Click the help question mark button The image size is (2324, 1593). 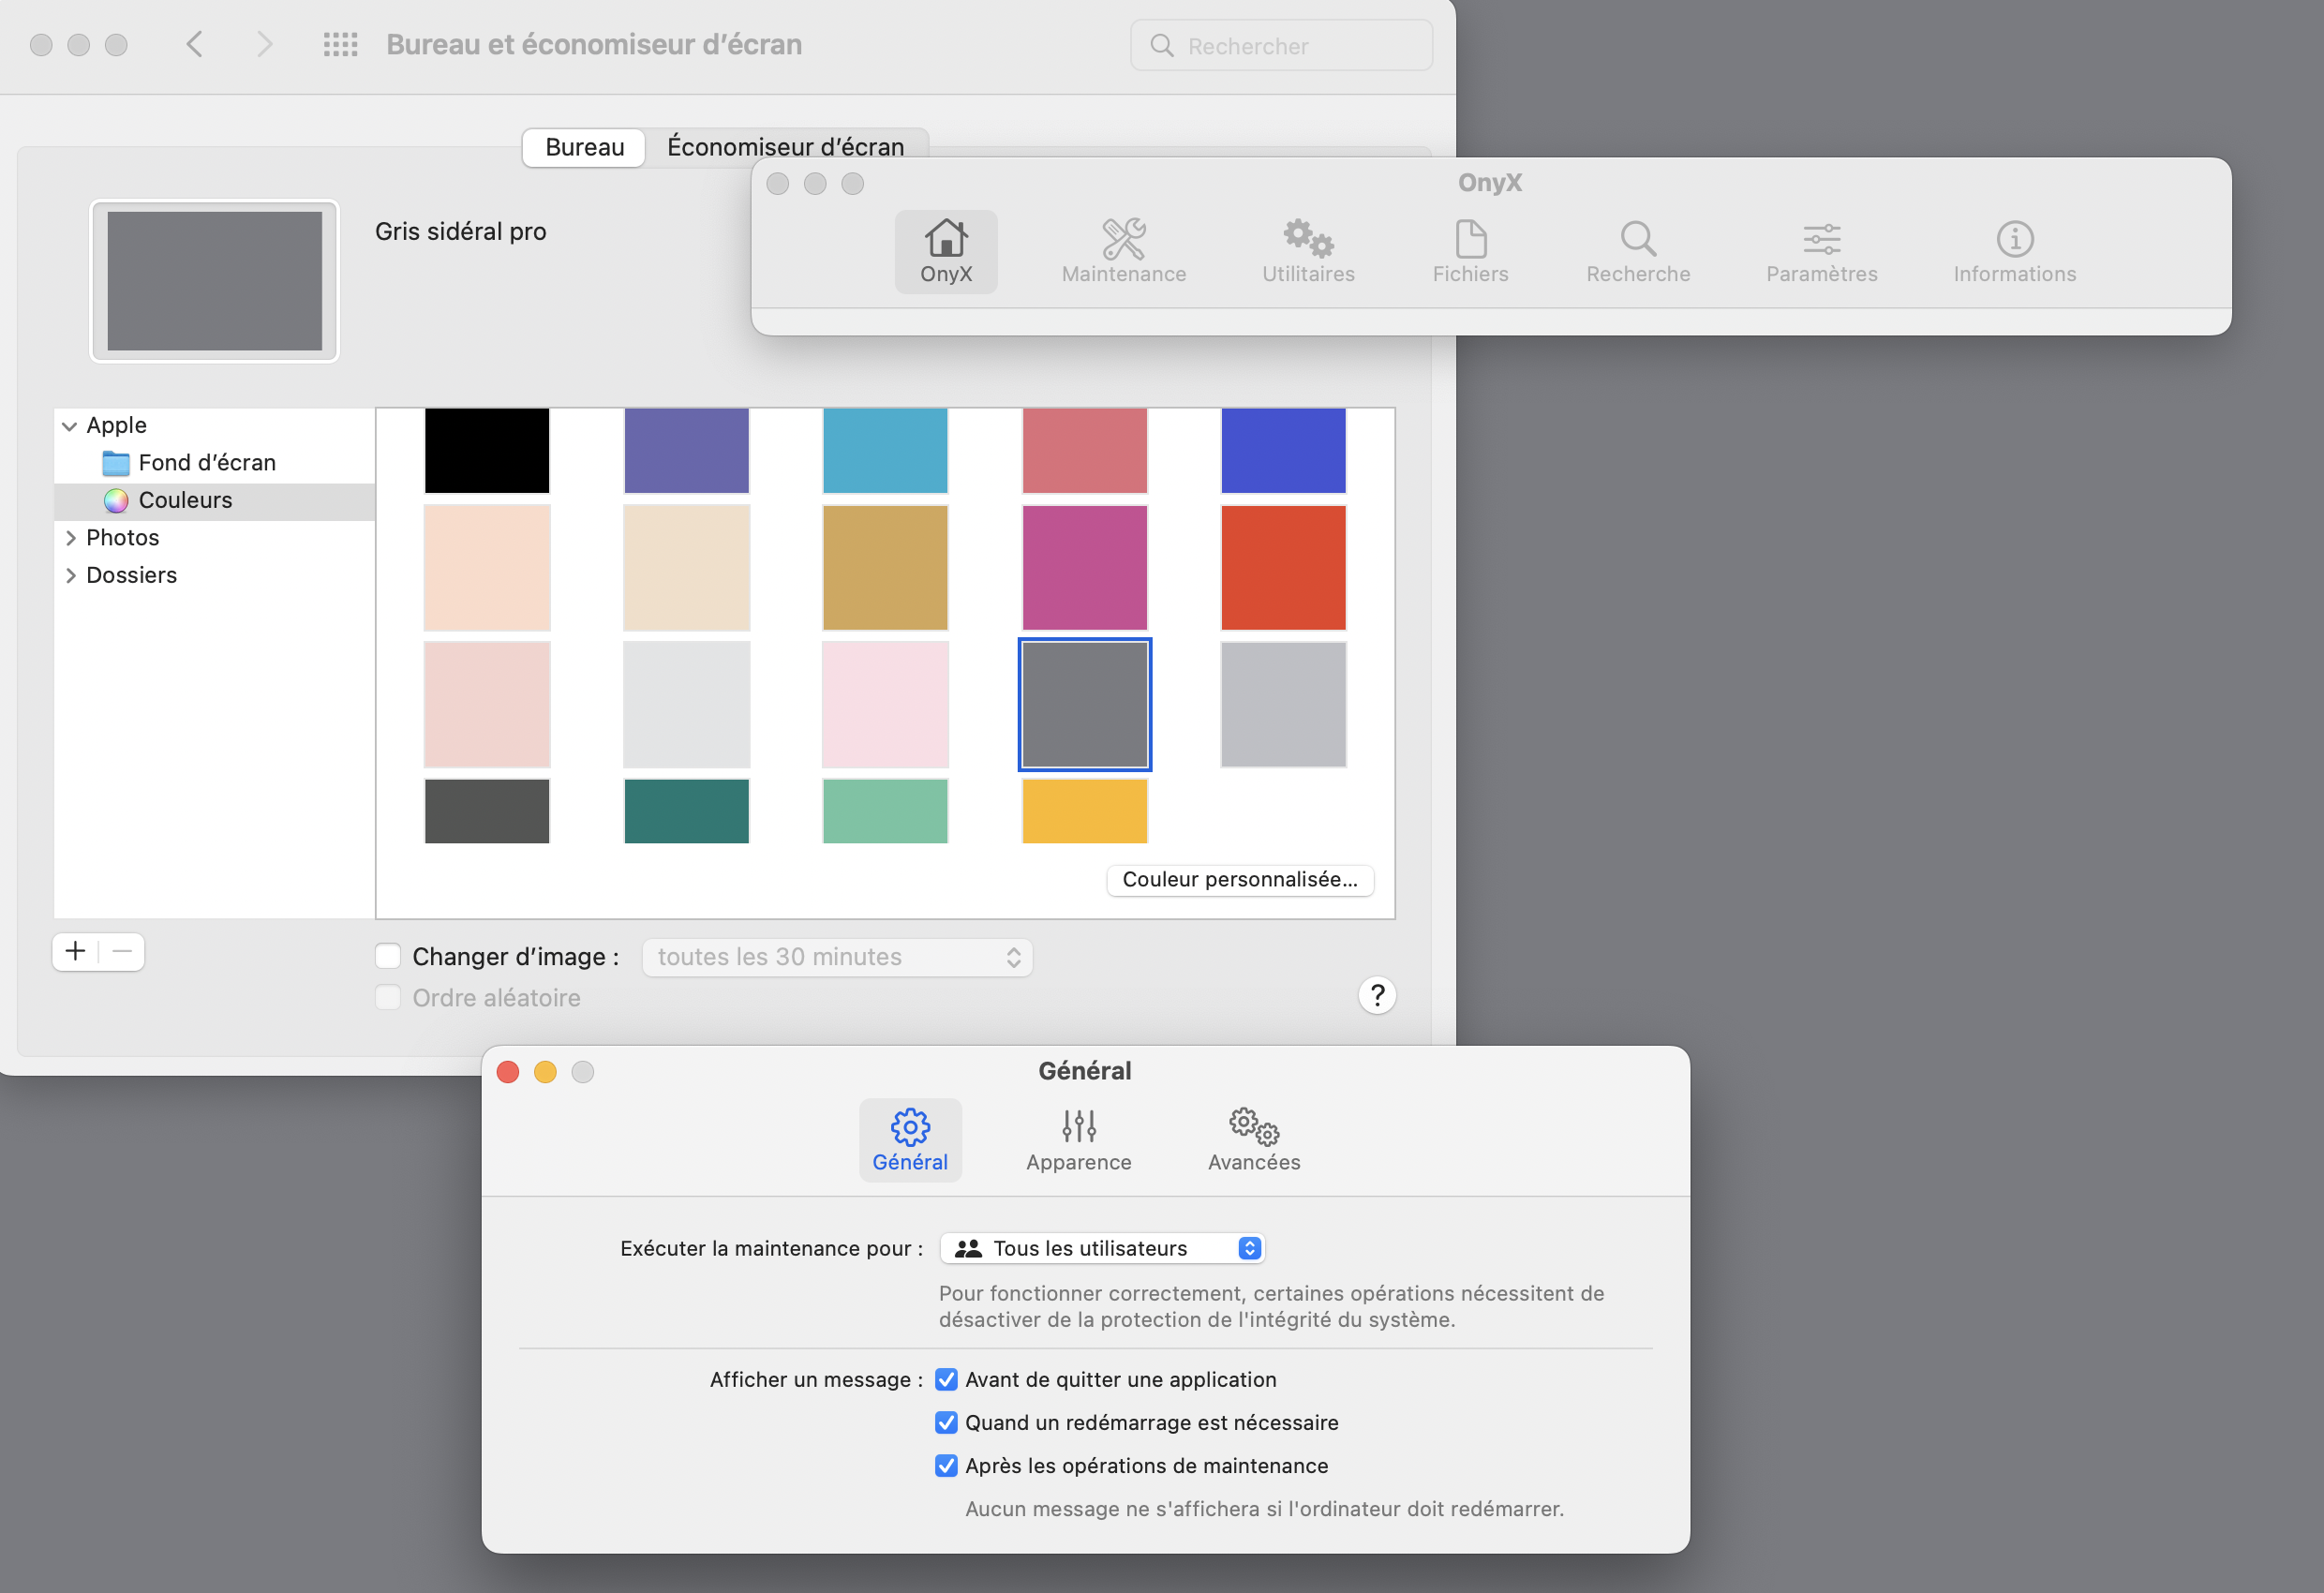(1377, 995)
